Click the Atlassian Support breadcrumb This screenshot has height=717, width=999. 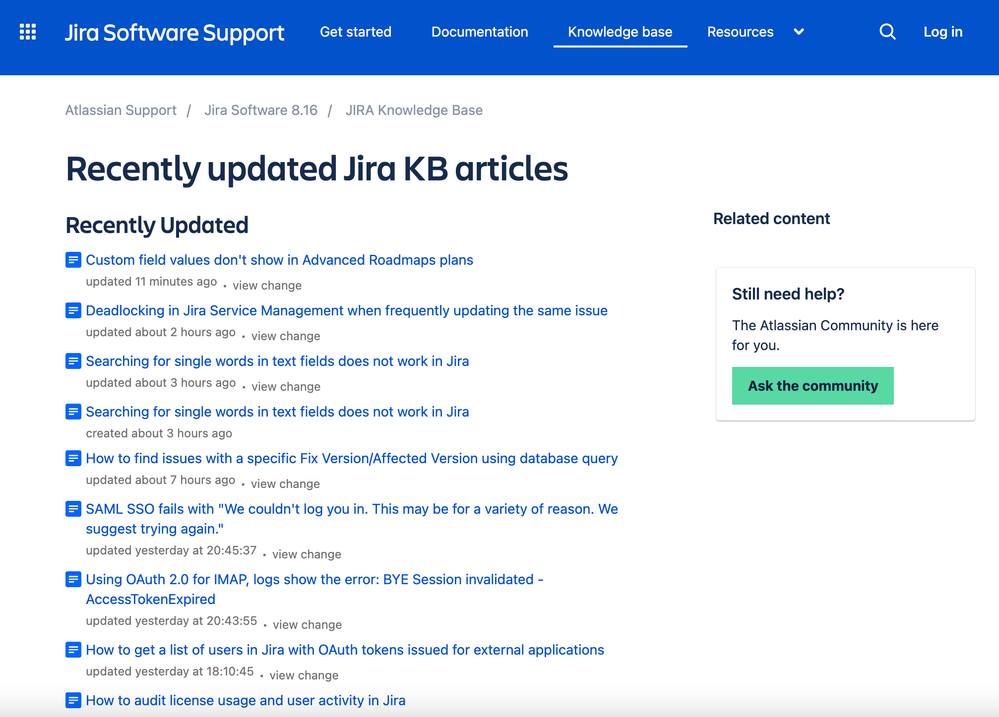tap(120, 110)
